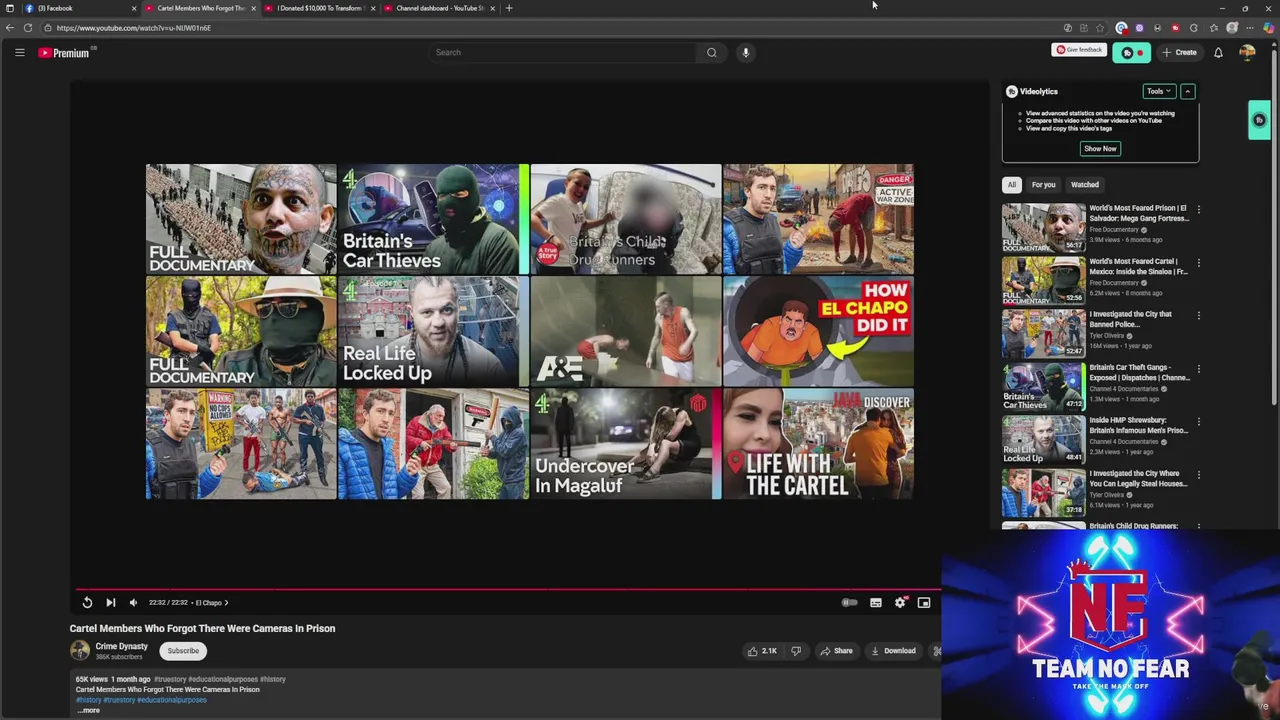Viewport: 1280px width, 720px height.
Task: Click the browser address bar URL
Action: click(134, 28)
